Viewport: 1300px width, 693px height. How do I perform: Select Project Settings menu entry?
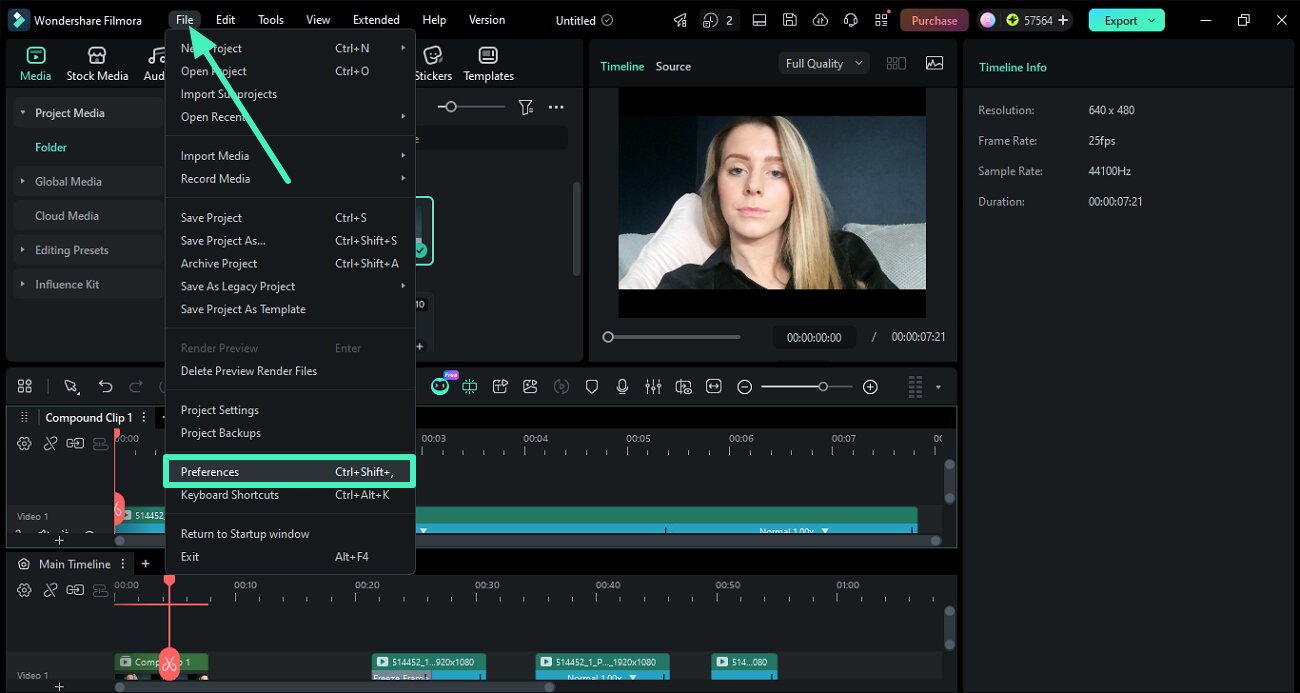(290, 410)
